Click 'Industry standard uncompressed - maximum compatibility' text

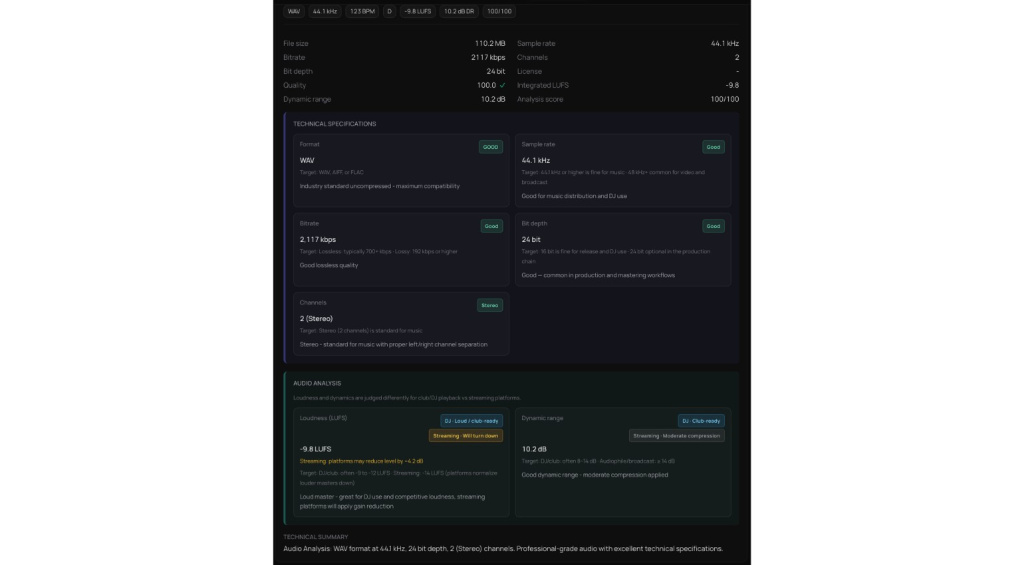[x=379, y=186]
